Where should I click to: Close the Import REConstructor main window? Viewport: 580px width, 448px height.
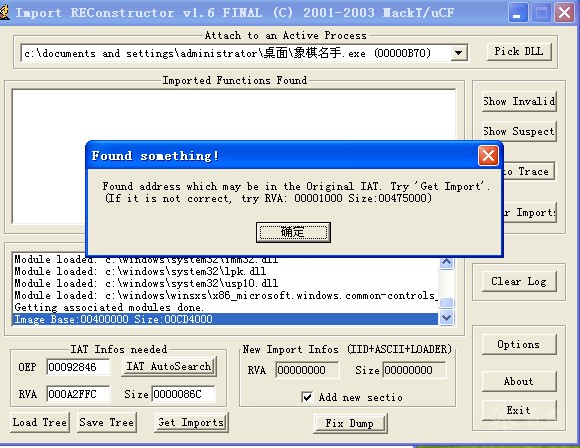[x=564, y=13]
